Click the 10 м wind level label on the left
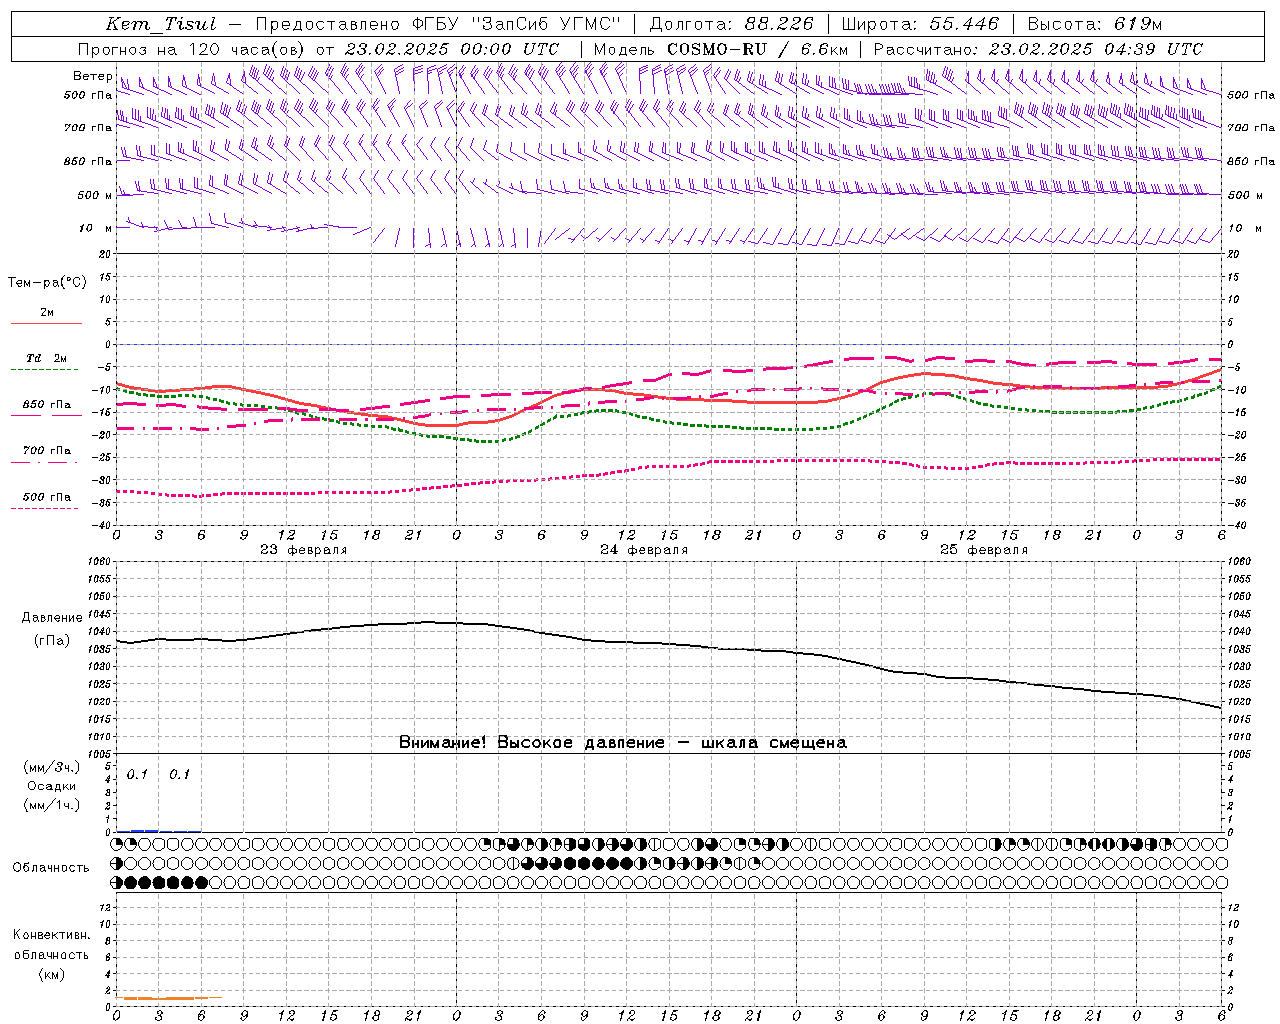 pyautogui.click(x=96, y=228)
